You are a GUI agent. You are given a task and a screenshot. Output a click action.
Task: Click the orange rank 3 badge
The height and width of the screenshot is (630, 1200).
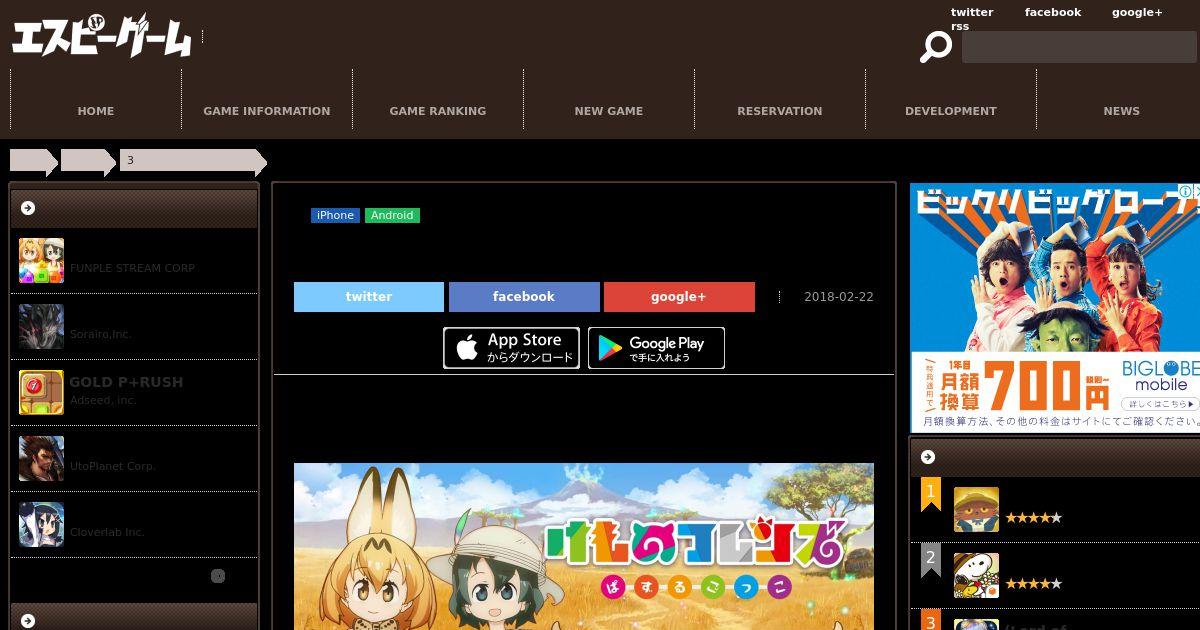pos(931,620)
